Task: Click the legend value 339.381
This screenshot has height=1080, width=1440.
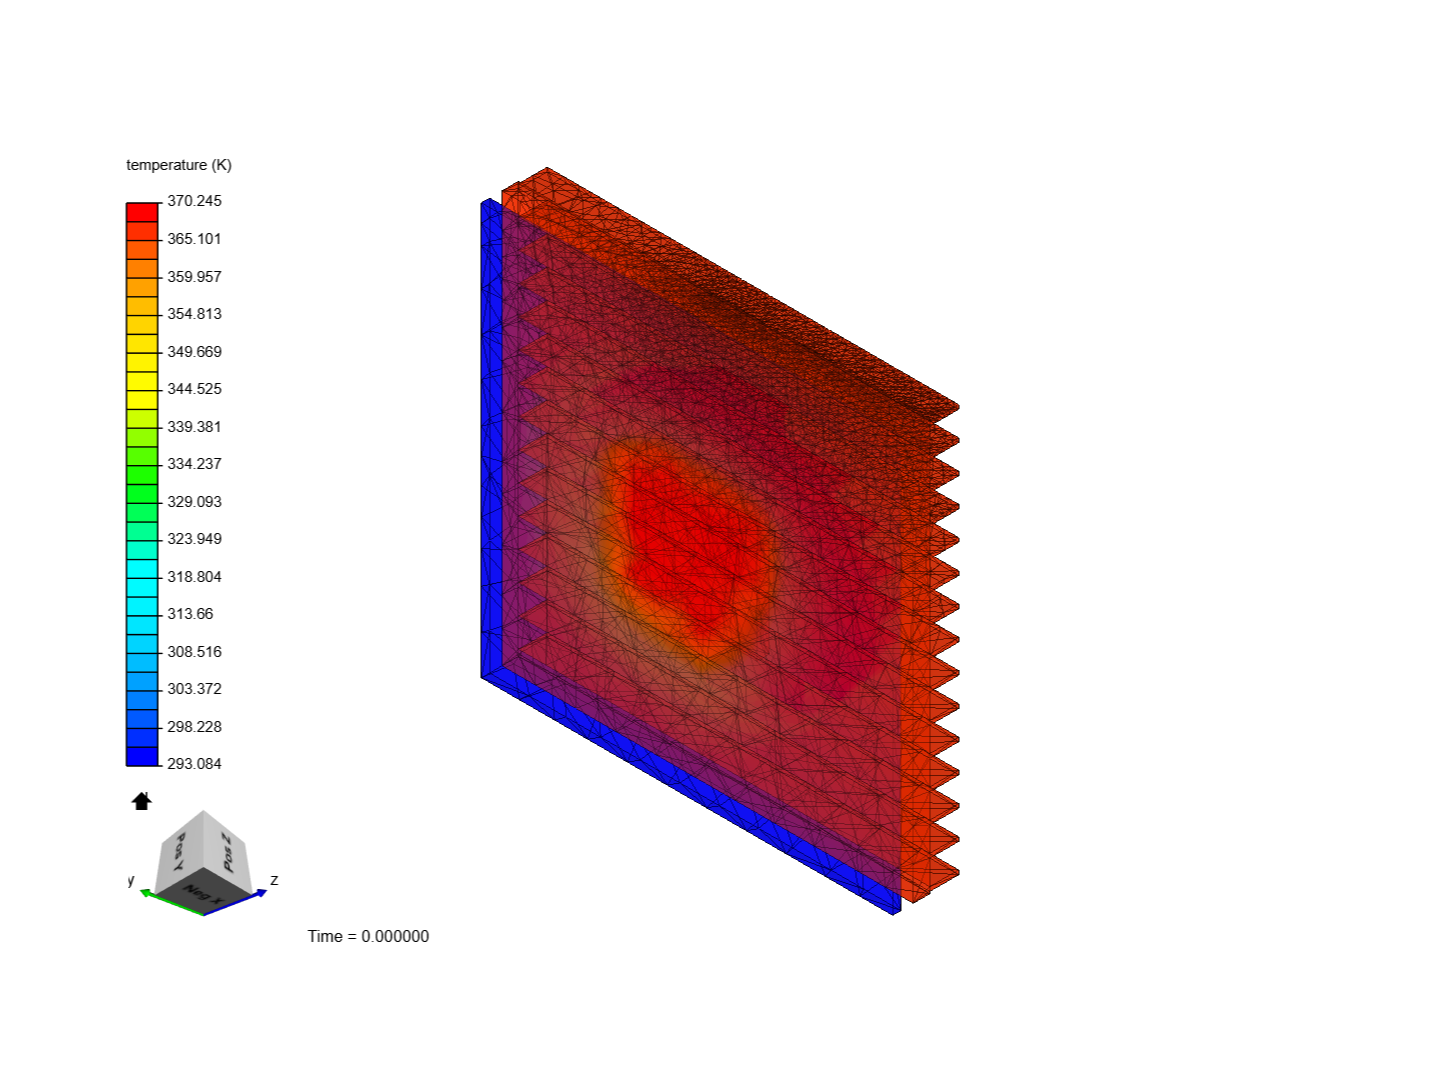Action: pos(194,427)
